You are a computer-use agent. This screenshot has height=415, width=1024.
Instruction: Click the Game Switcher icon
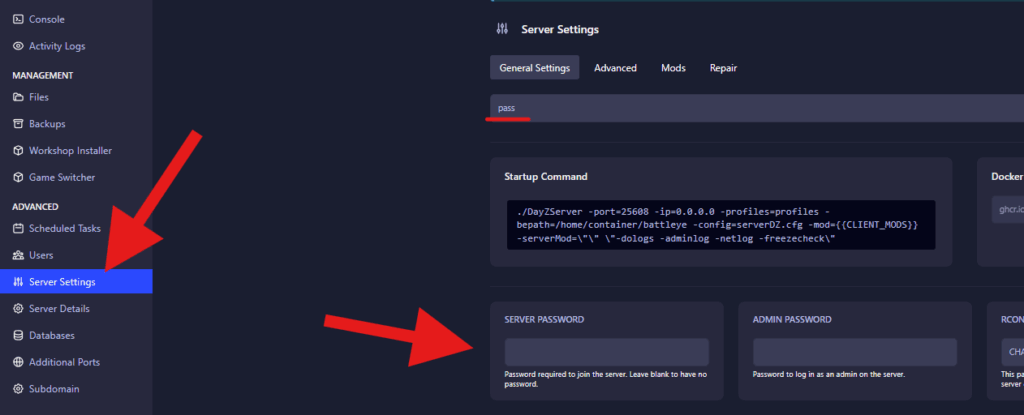coord(18,177)
